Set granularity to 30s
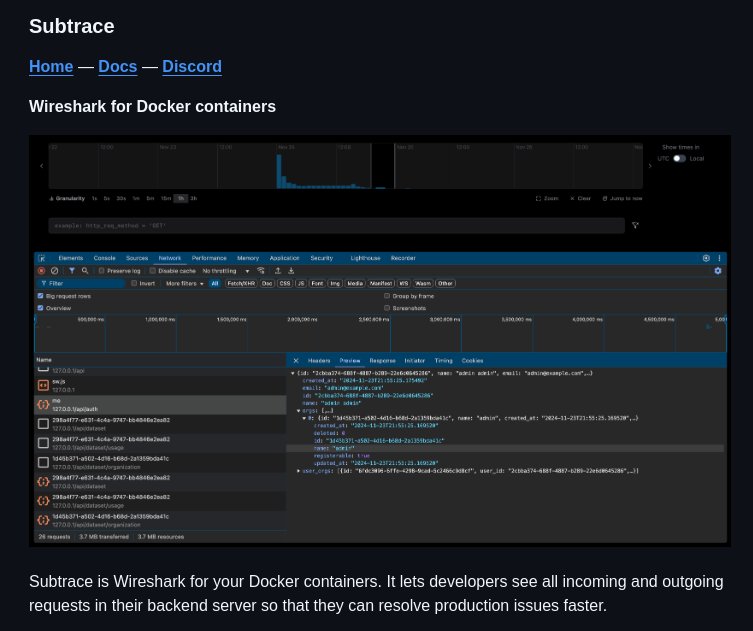Screen dimensions: 753x631 121,198
